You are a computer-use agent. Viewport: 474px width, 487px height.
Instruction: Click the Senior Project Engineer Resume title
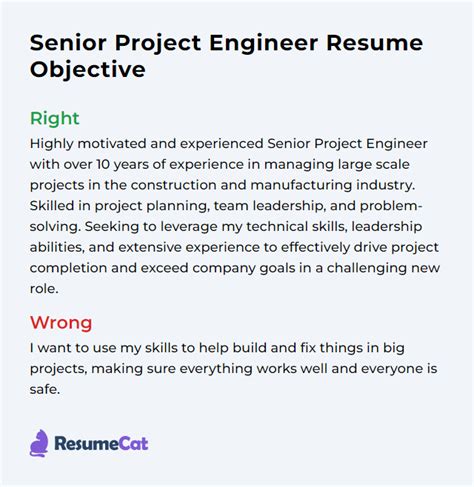coord(226,43)
